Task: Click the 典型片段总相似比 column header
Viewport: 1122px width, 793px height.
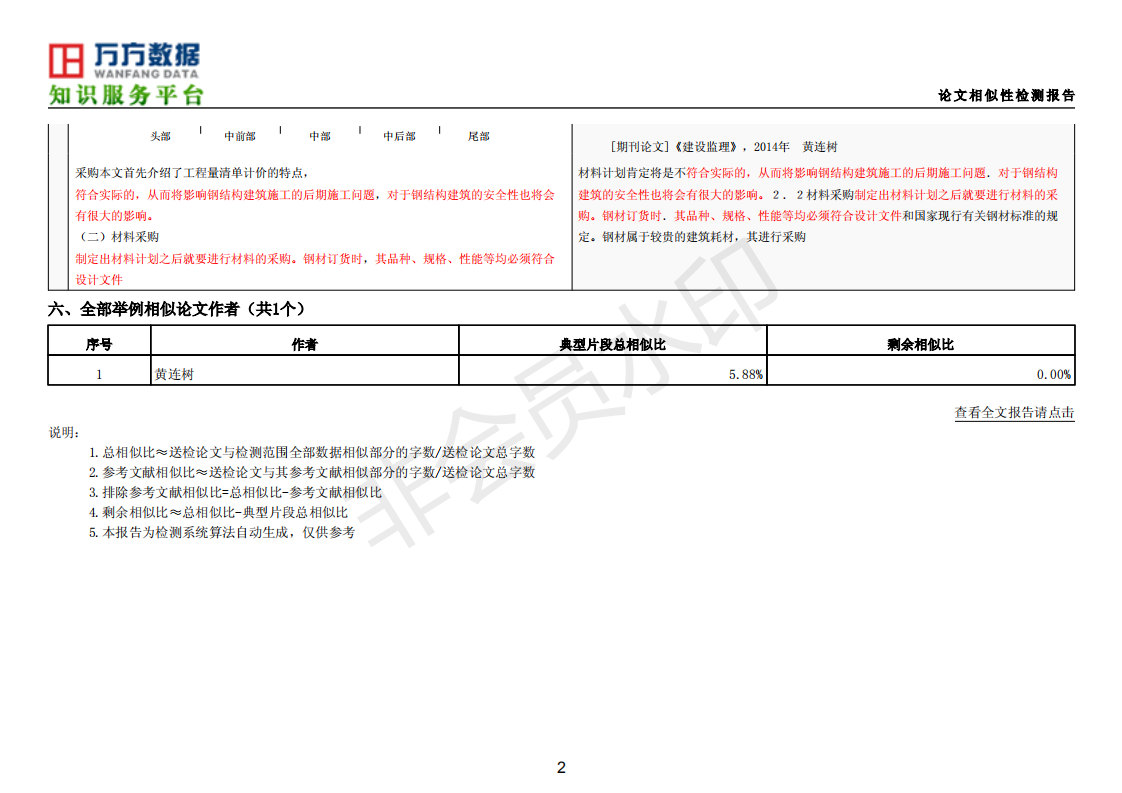Action: tap(613, 344)
